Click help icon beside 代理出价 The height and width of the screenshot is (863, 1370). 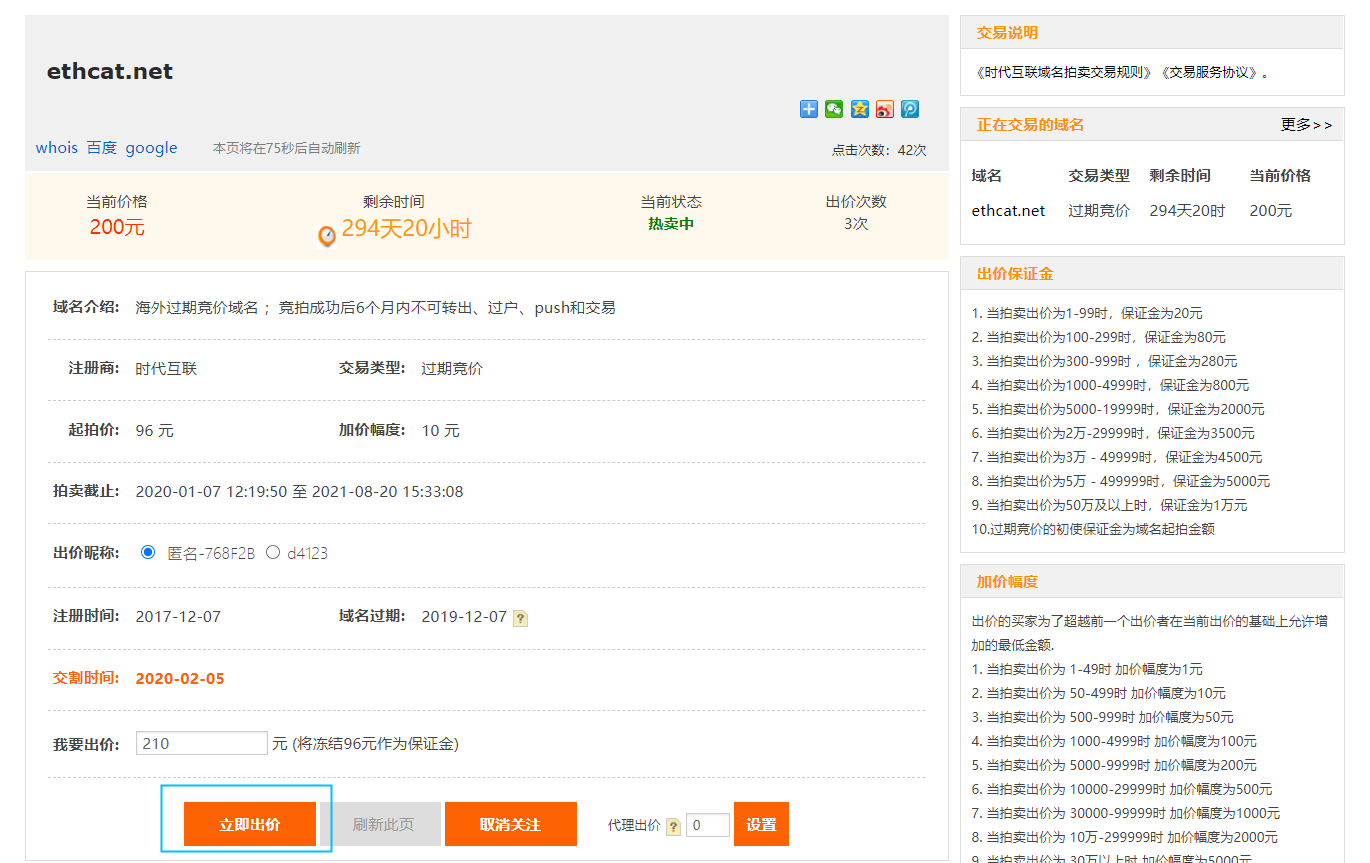[x=673, y=826]
